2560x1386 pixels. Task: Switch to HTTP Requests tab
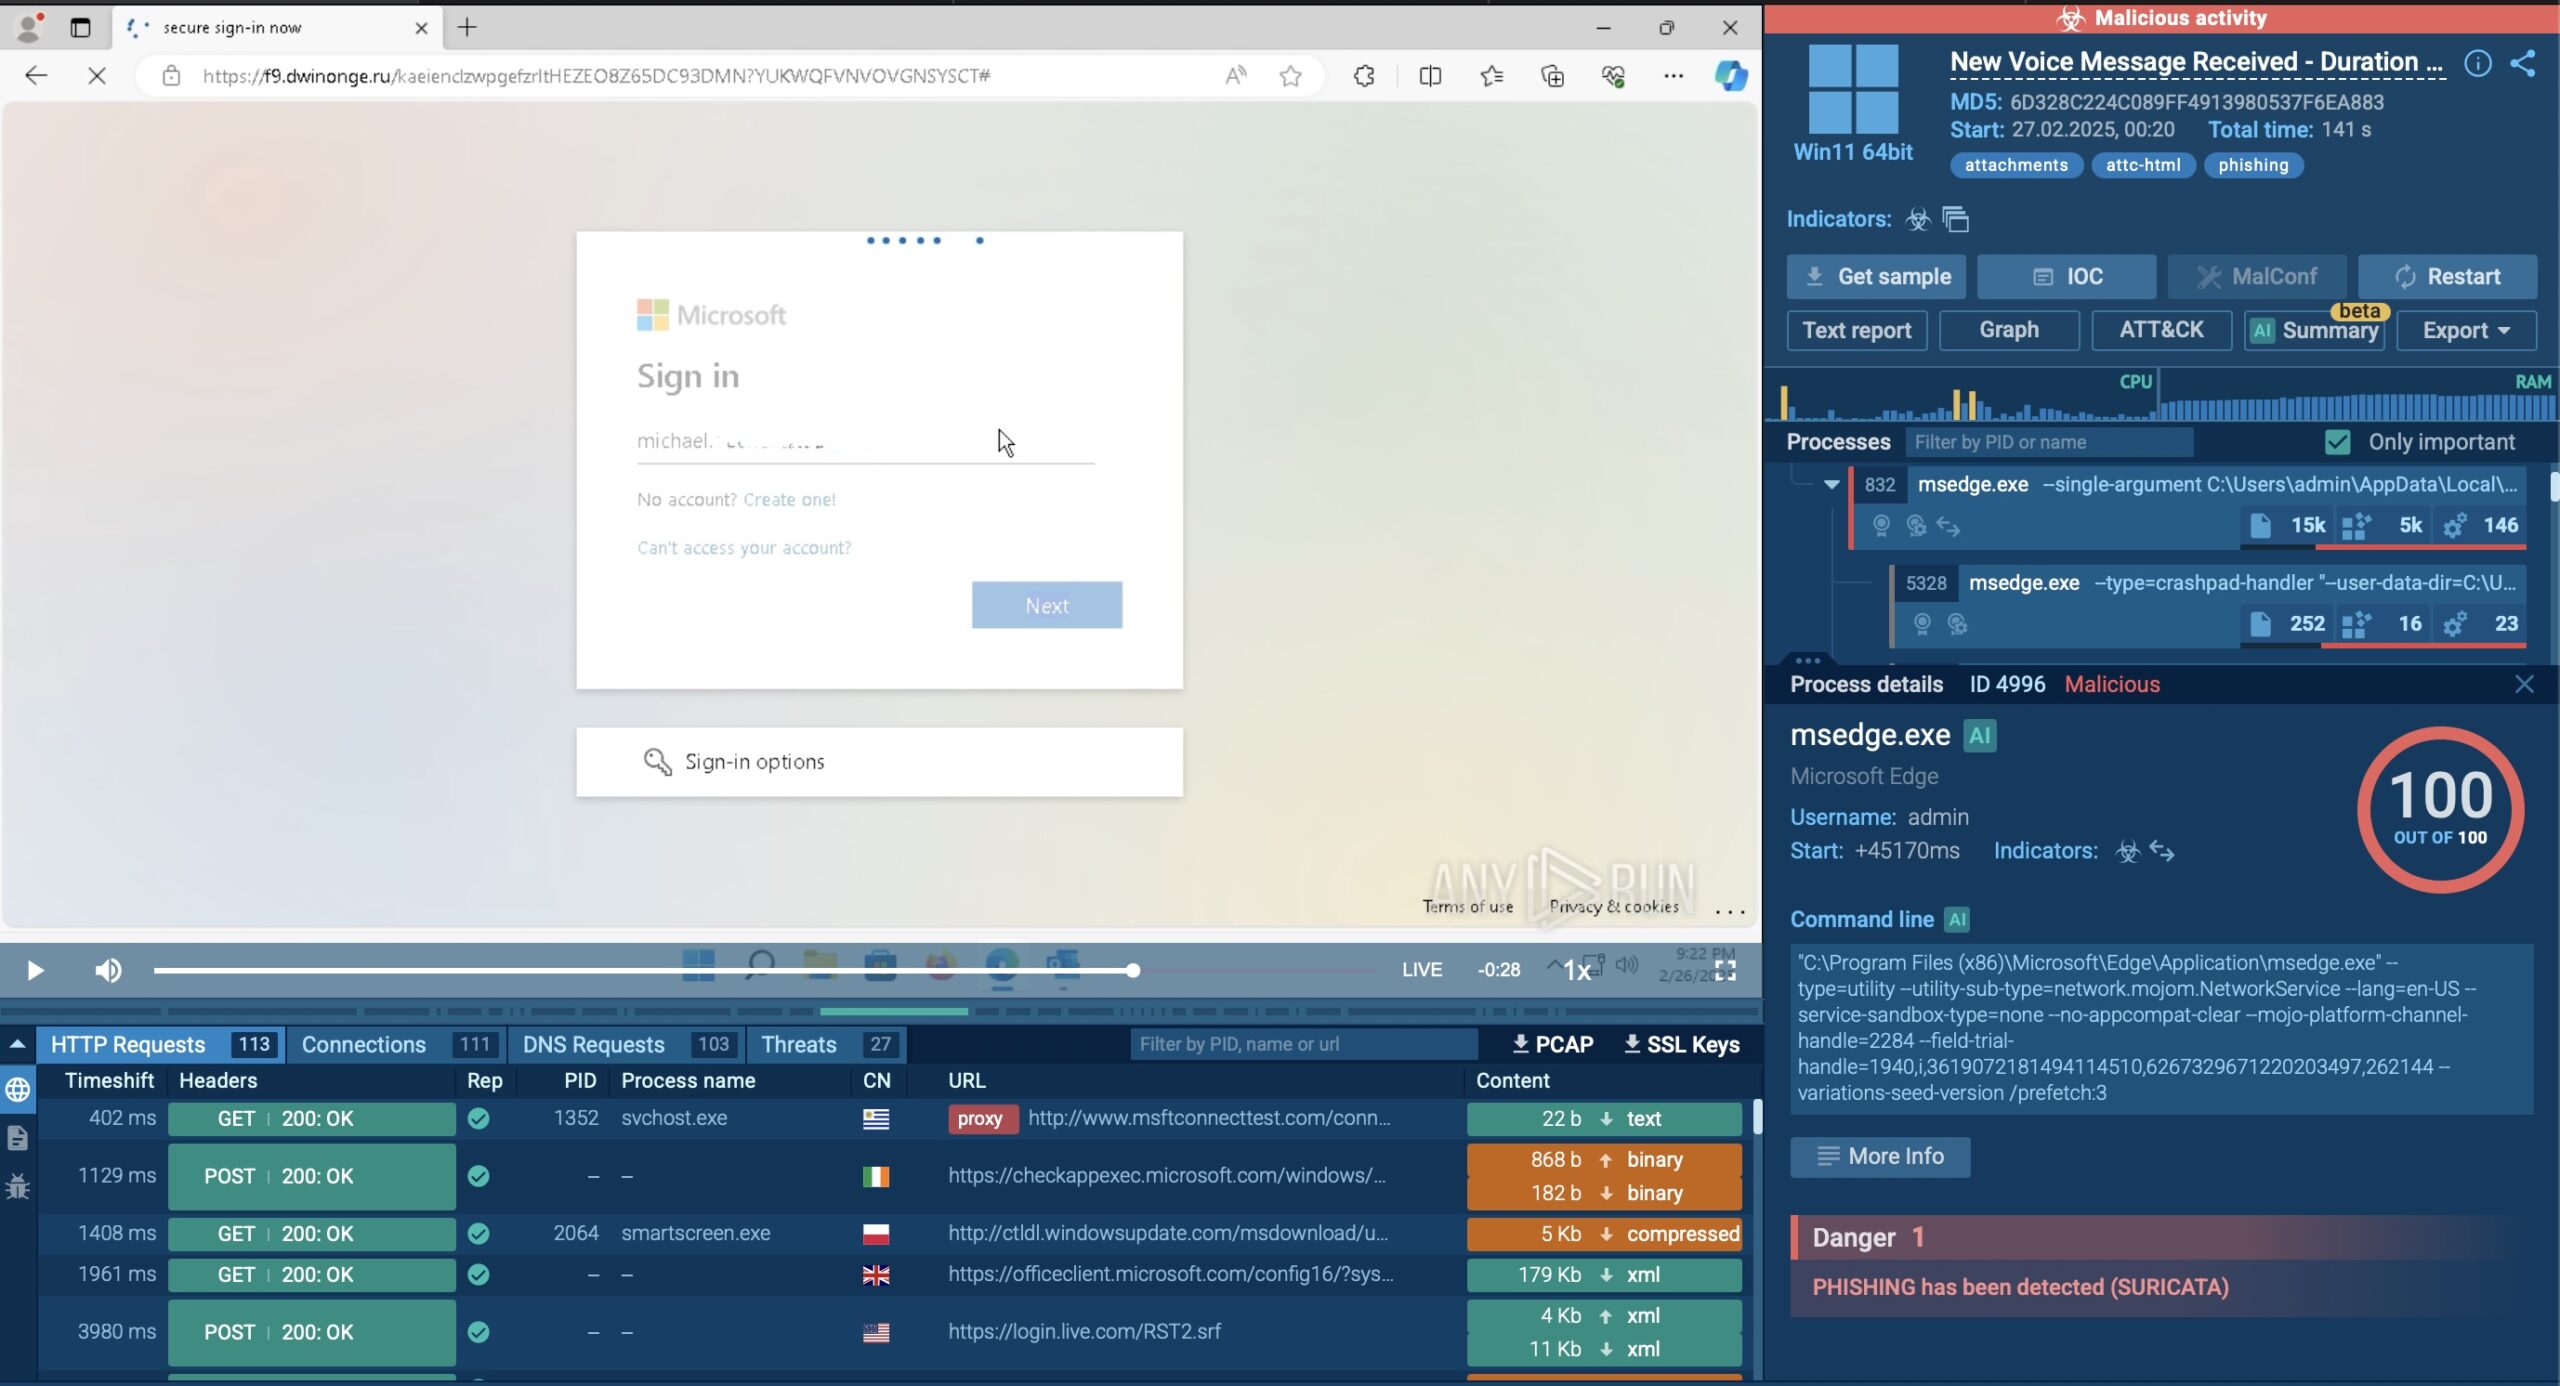pyautogui.click(x=160, y=1044)
